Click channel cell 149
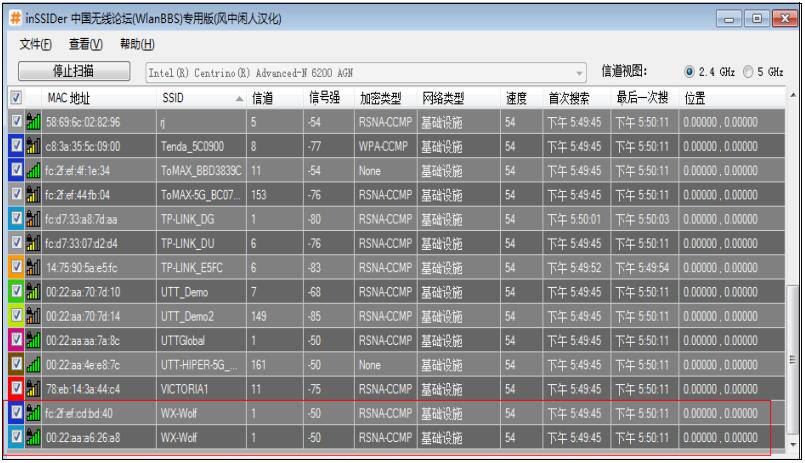Screen dimensions: 805x463 pos(258,316)
